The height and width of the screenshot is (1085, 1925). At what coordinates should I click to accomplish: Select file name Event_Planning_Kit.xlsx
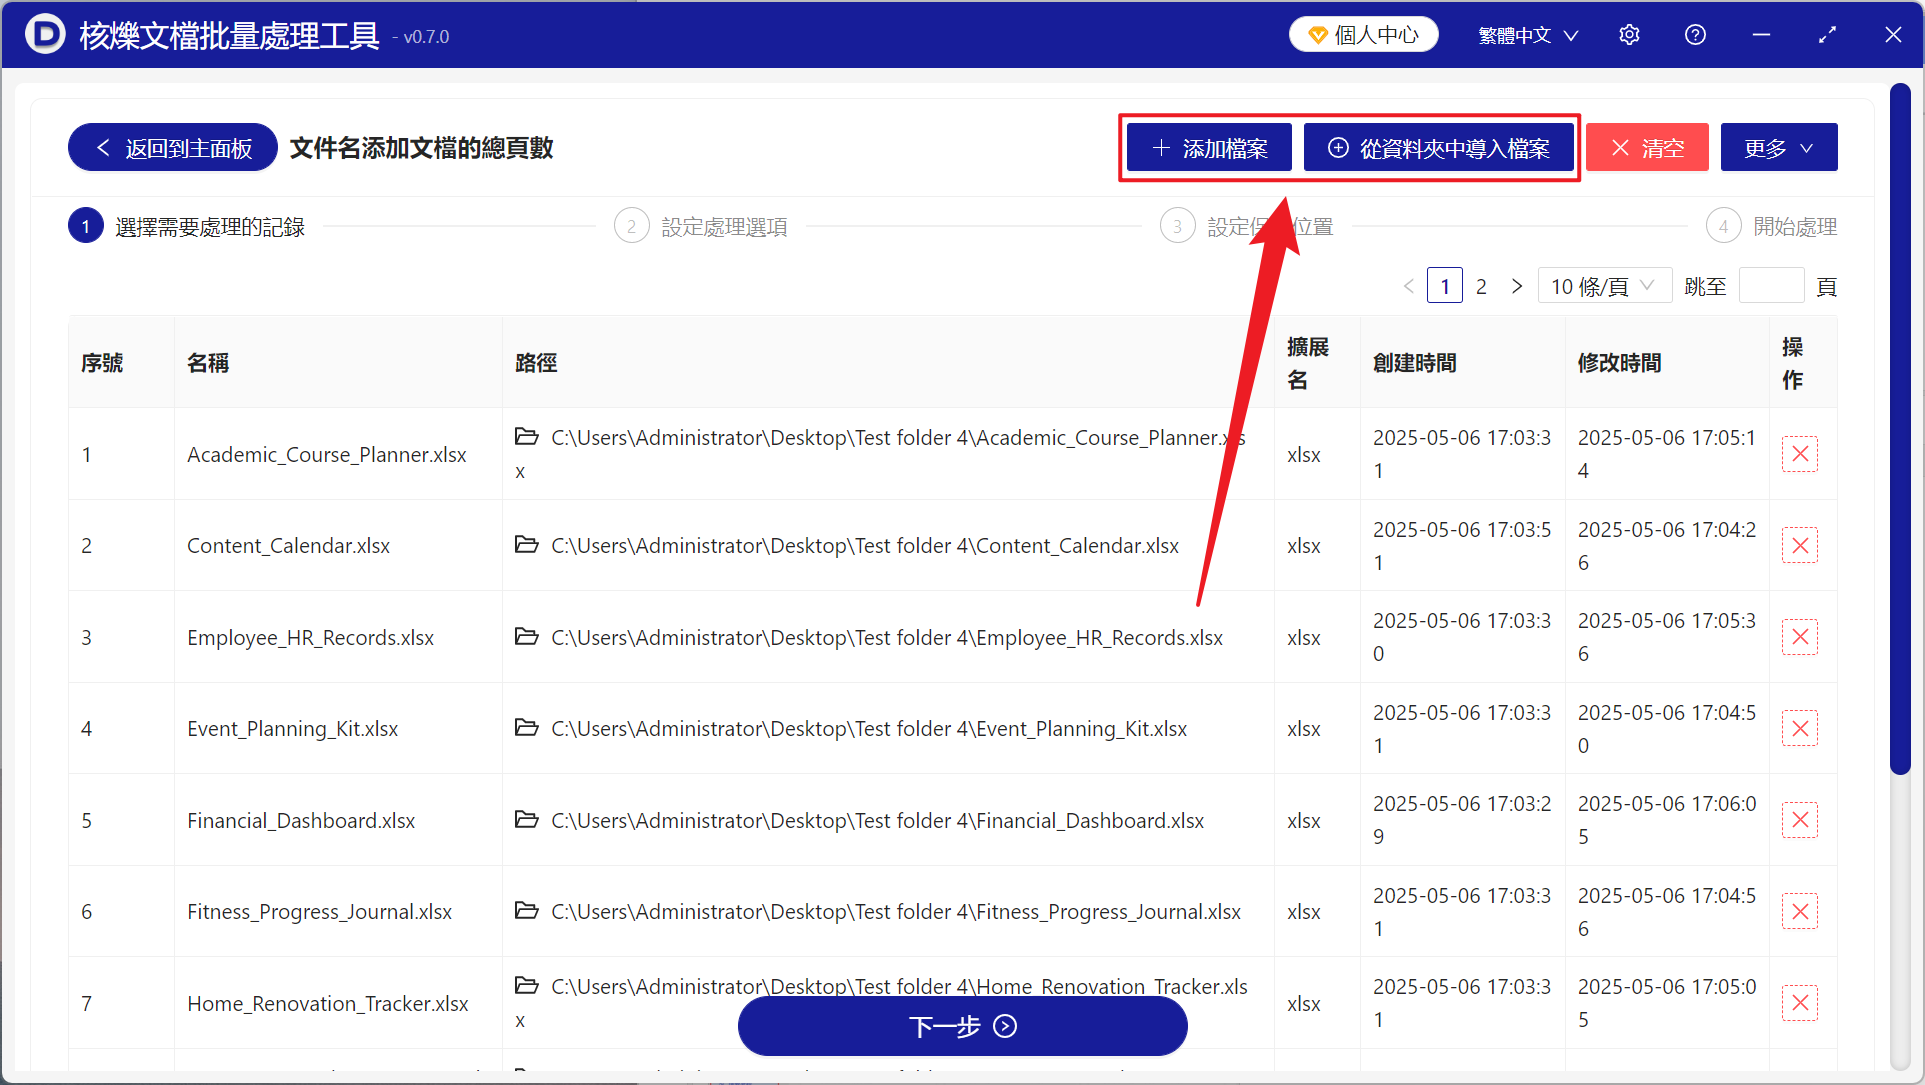[x=292, y=729]
